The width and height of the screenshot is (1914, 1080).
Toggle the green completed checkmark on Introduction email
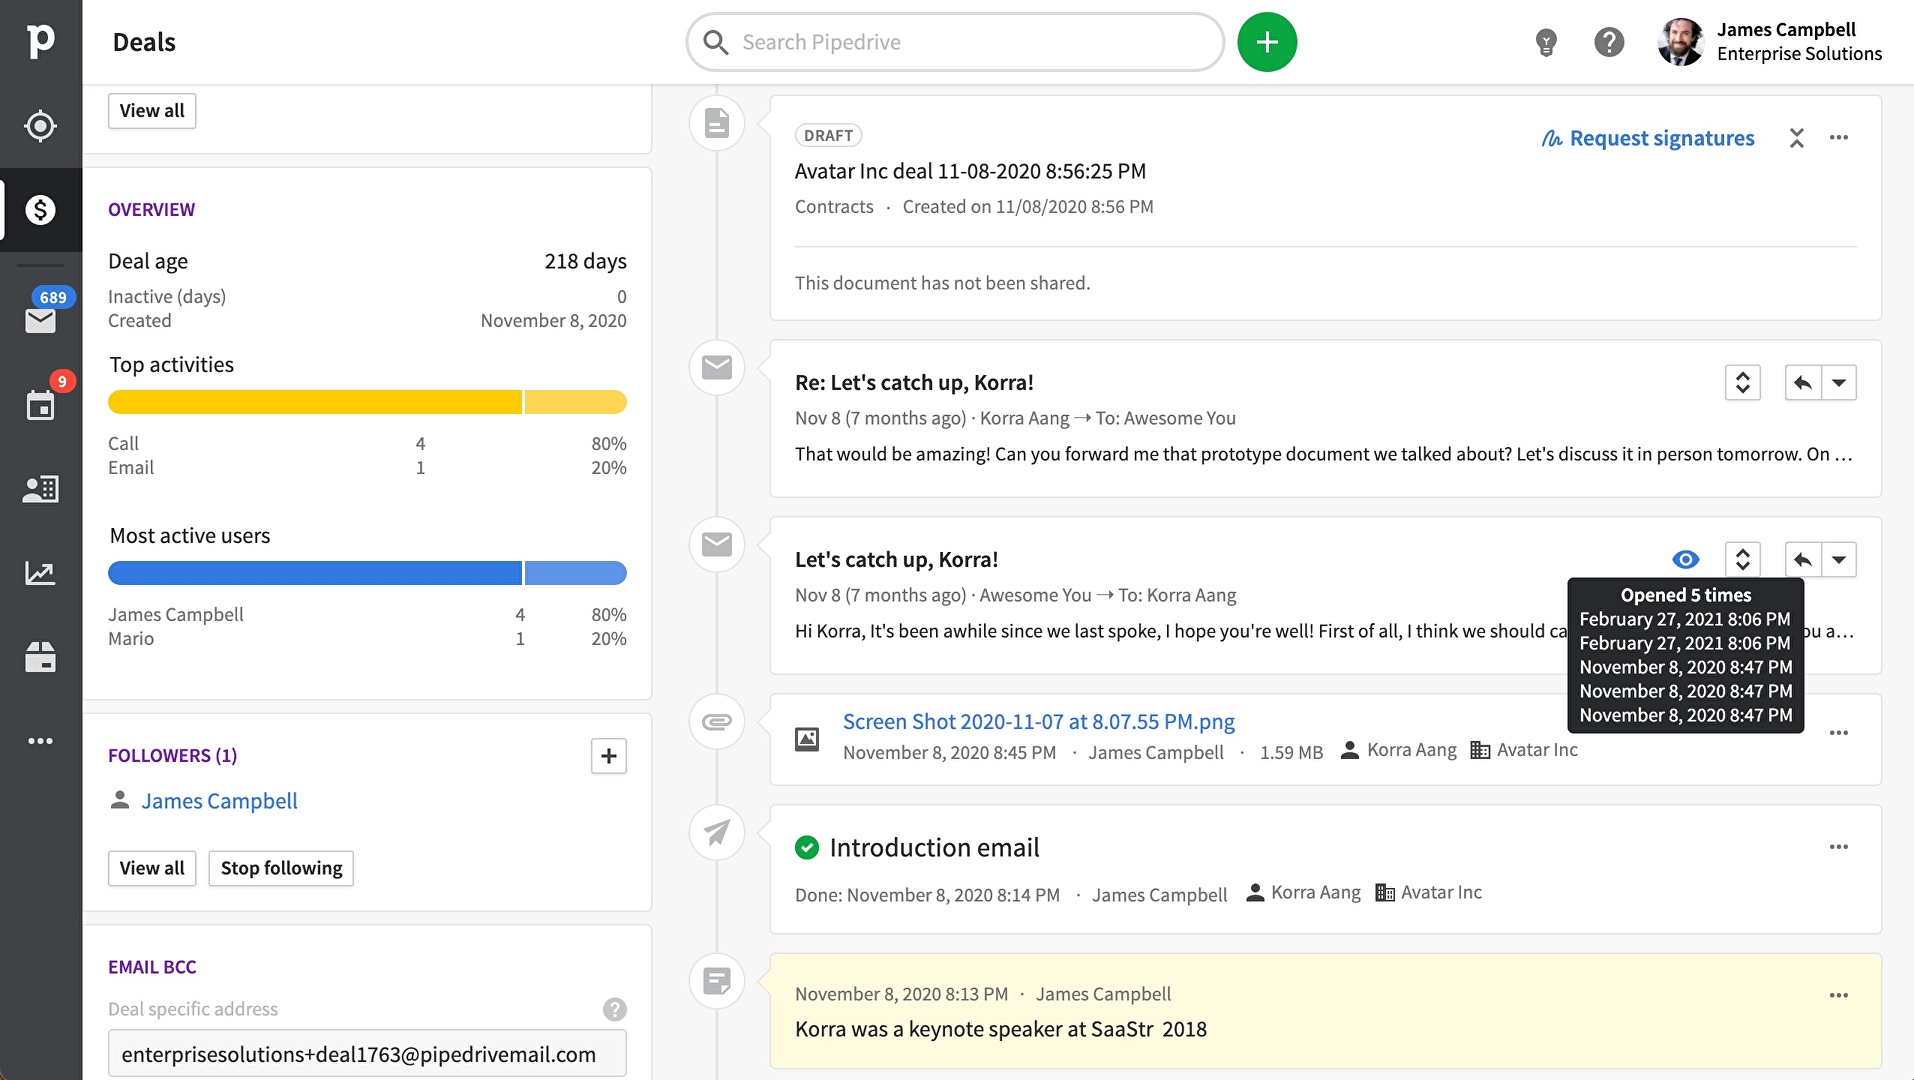[807, 848]
